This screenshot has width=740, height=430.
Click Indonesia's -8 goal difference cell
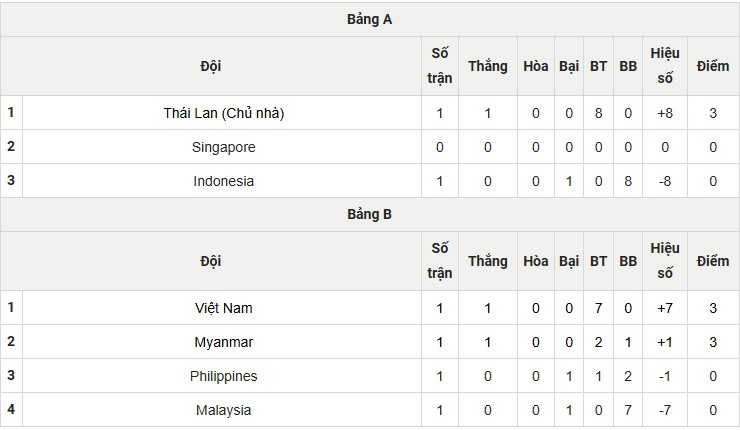click(x=664, y=181)
